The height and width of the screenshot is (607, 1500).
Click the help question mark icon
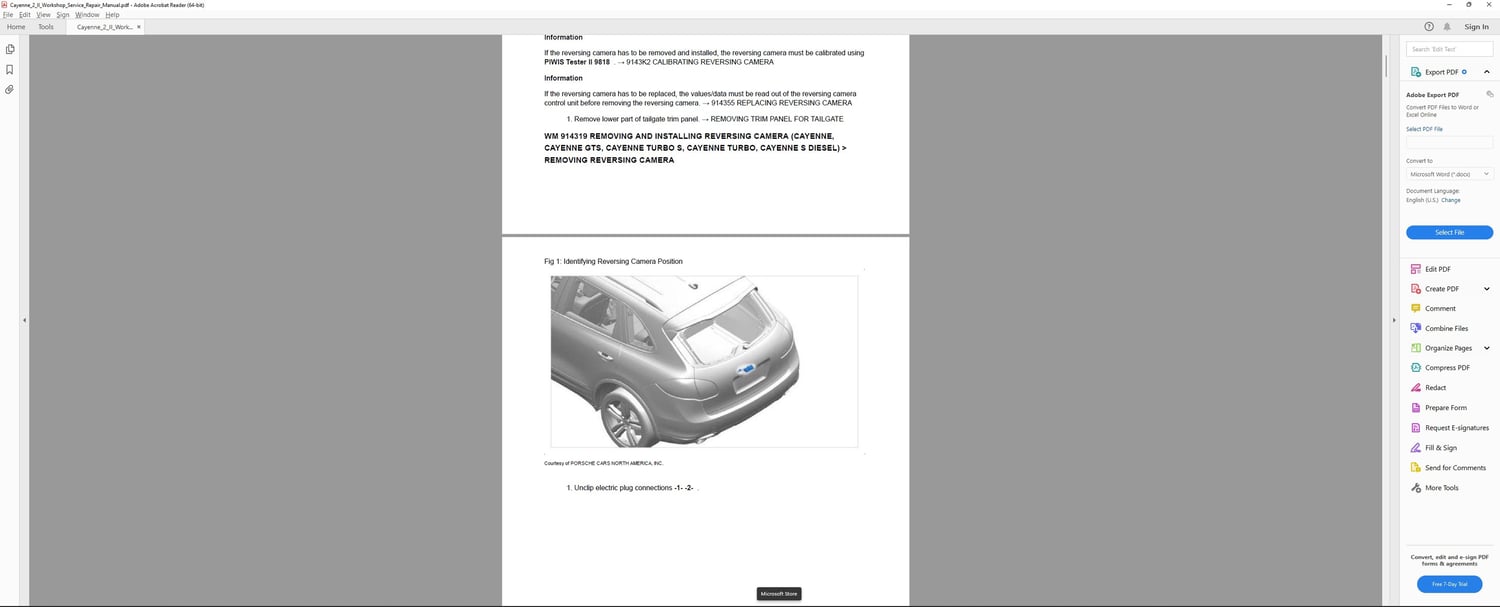click(1429, 27)
